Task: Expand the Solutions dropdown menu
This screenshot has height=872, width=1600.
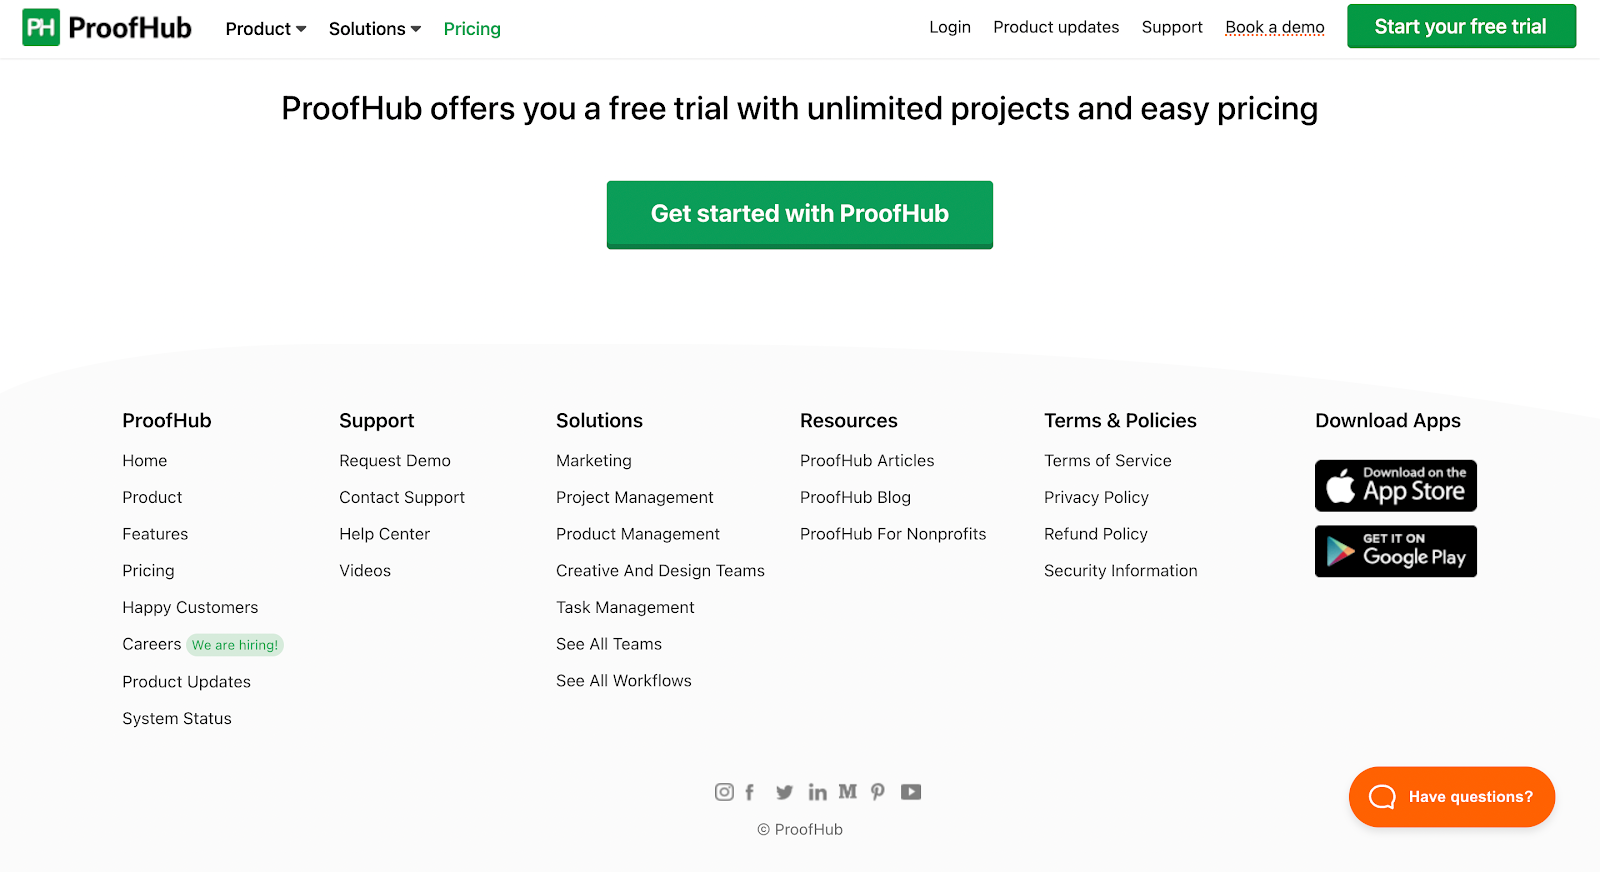Action: coord(375,29)
